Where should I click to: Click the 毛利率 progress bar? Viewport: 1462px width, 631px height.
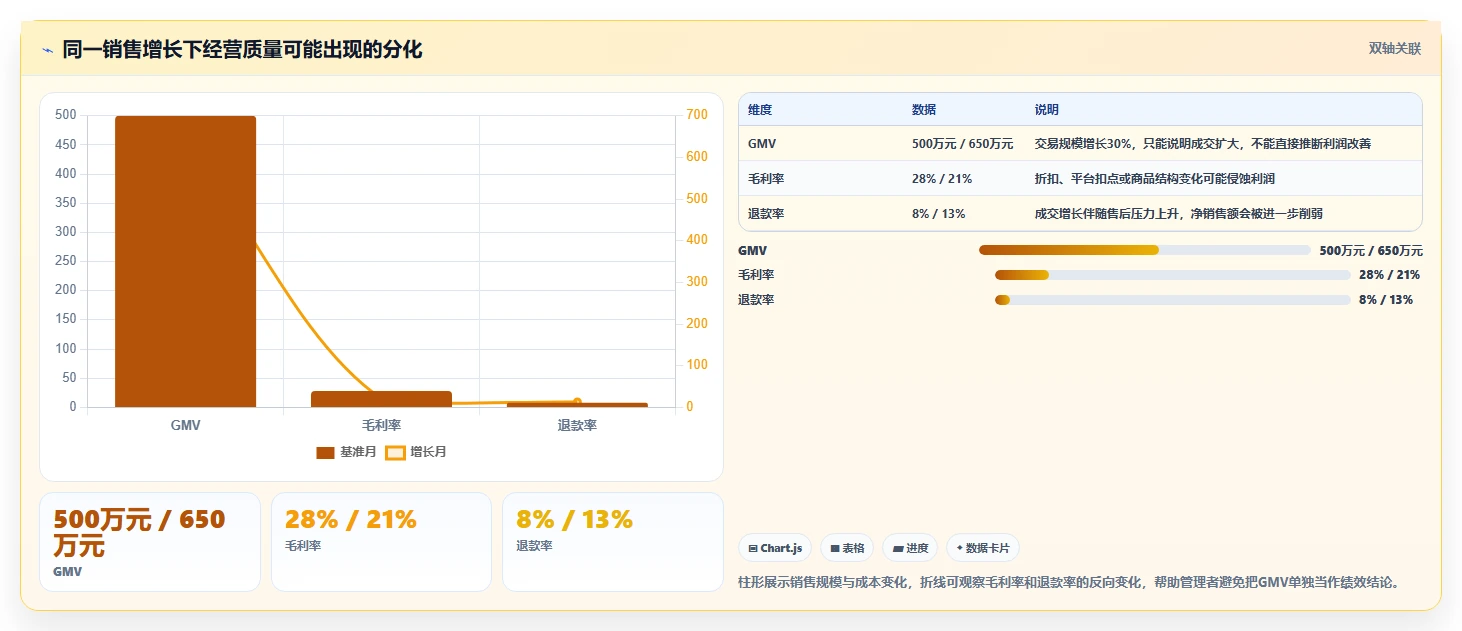point(1172,275)
